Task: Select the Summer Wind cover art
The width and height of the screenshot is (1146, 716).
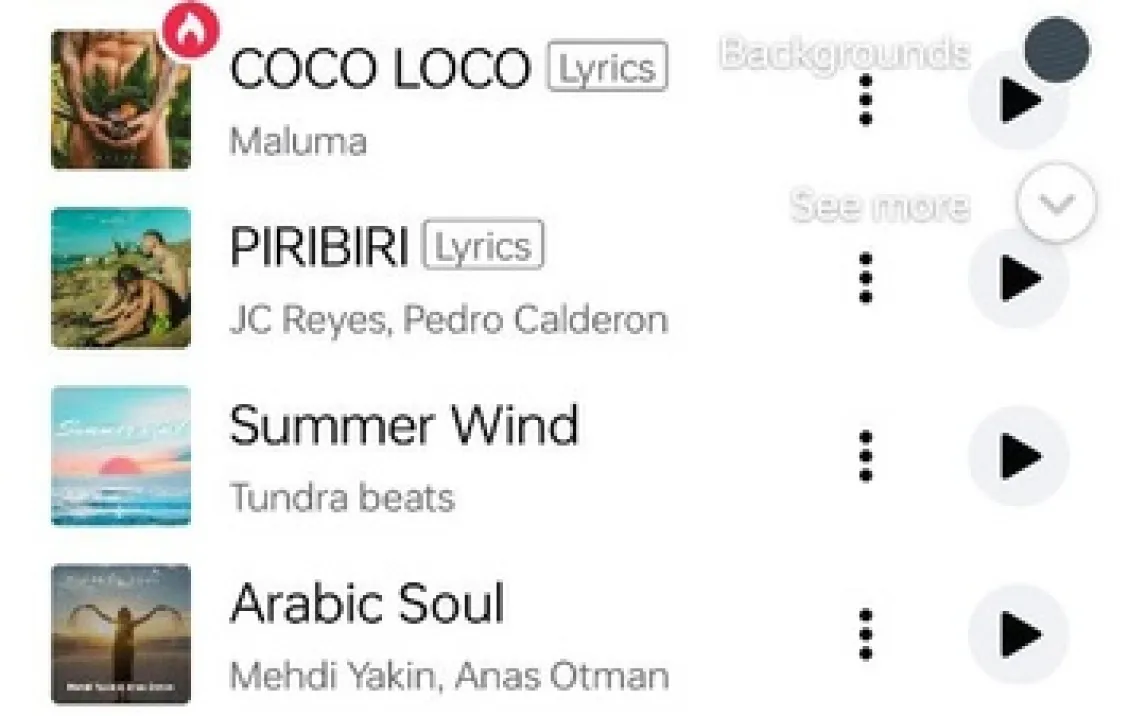Action: pos(121,456)
